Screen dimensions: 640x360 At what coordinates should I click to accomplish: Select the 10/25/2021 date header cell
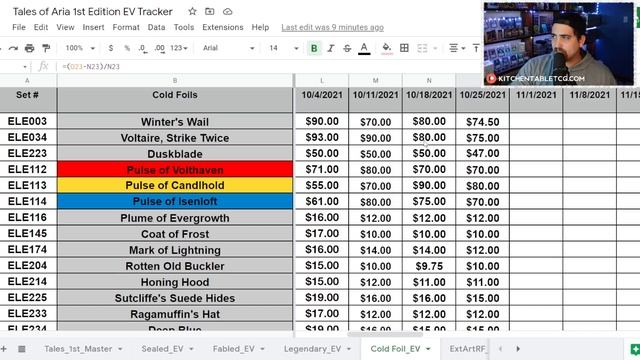click(x=482, y=99)
